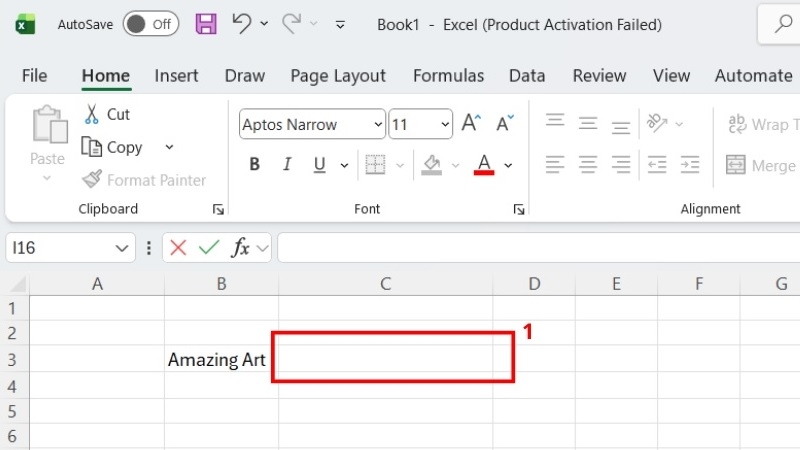The width and height of the screenshot is (800, 450).
Task: Open the Fill Color palette dropdown
Action: pyautogui.click(x=456, y=165)
